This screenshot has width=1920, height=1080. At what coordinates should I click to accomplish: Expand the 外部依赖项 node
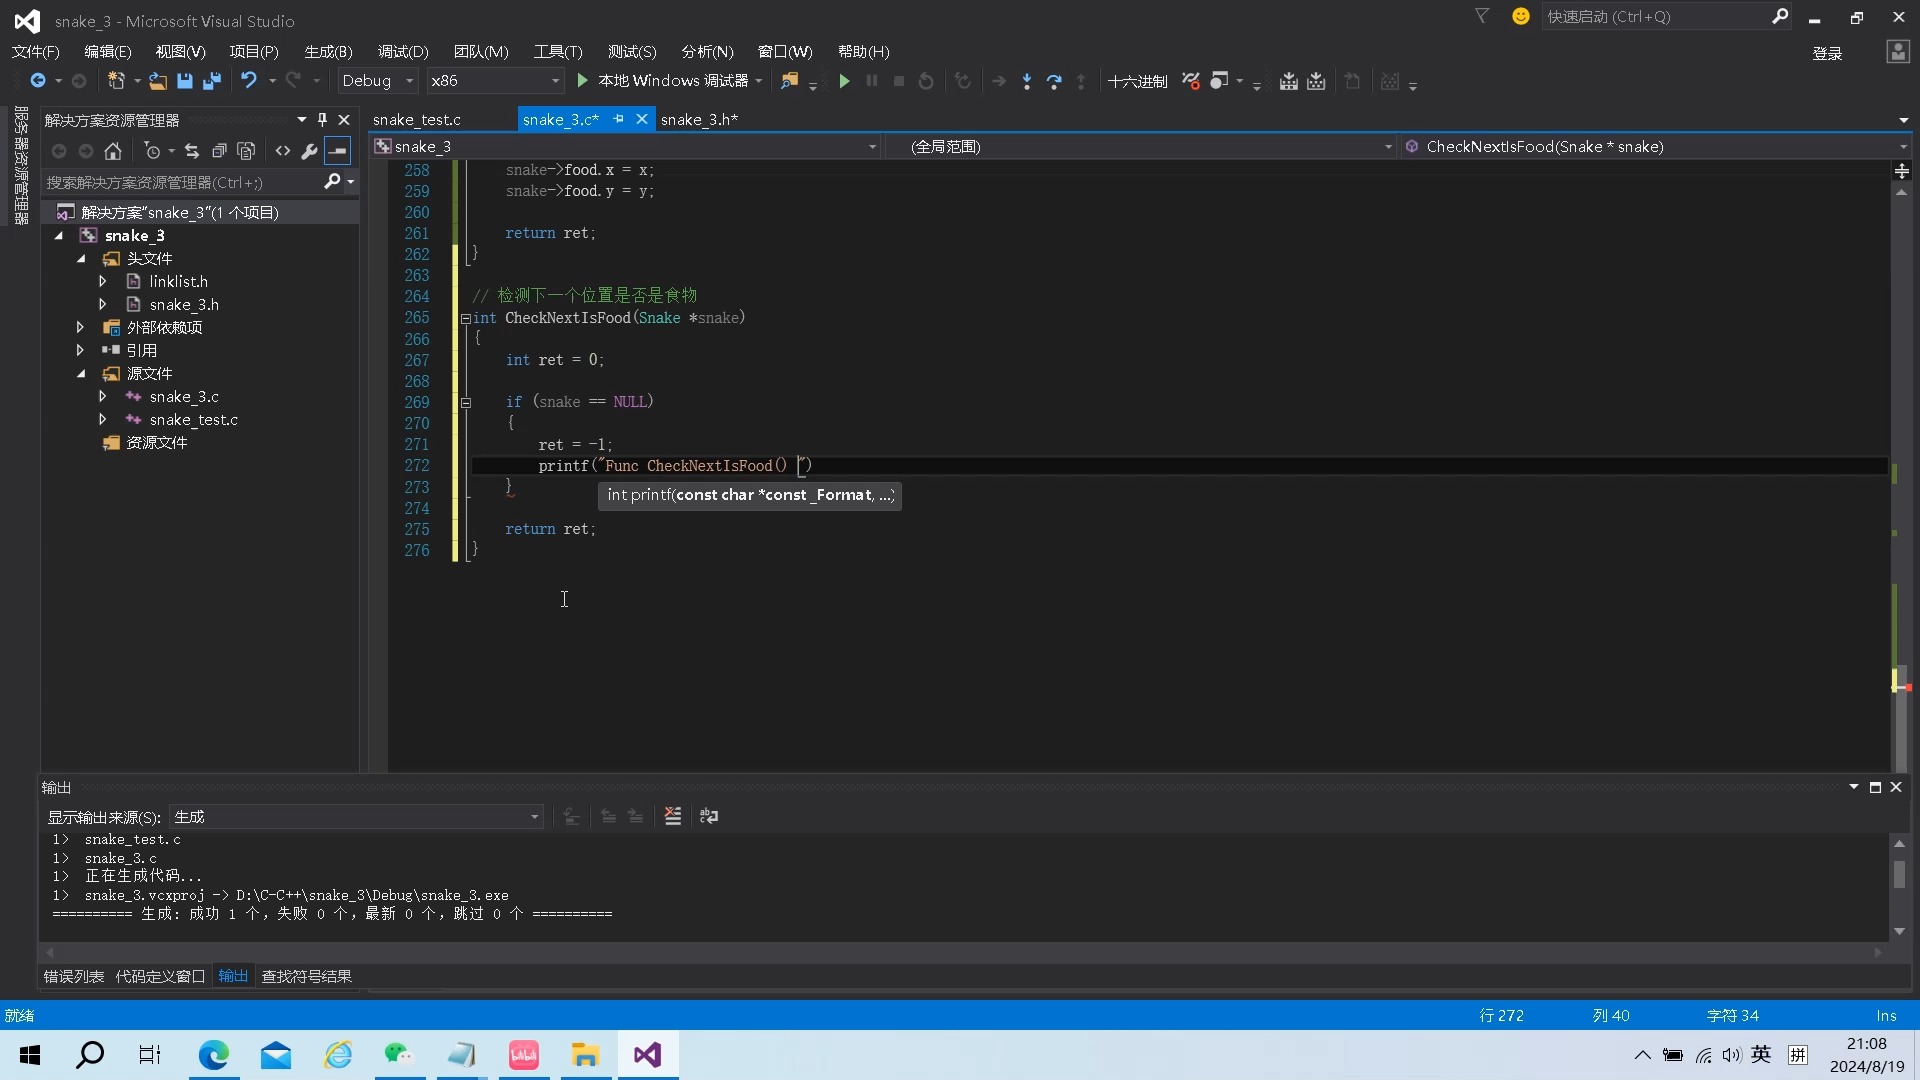(x=81, y=327)
